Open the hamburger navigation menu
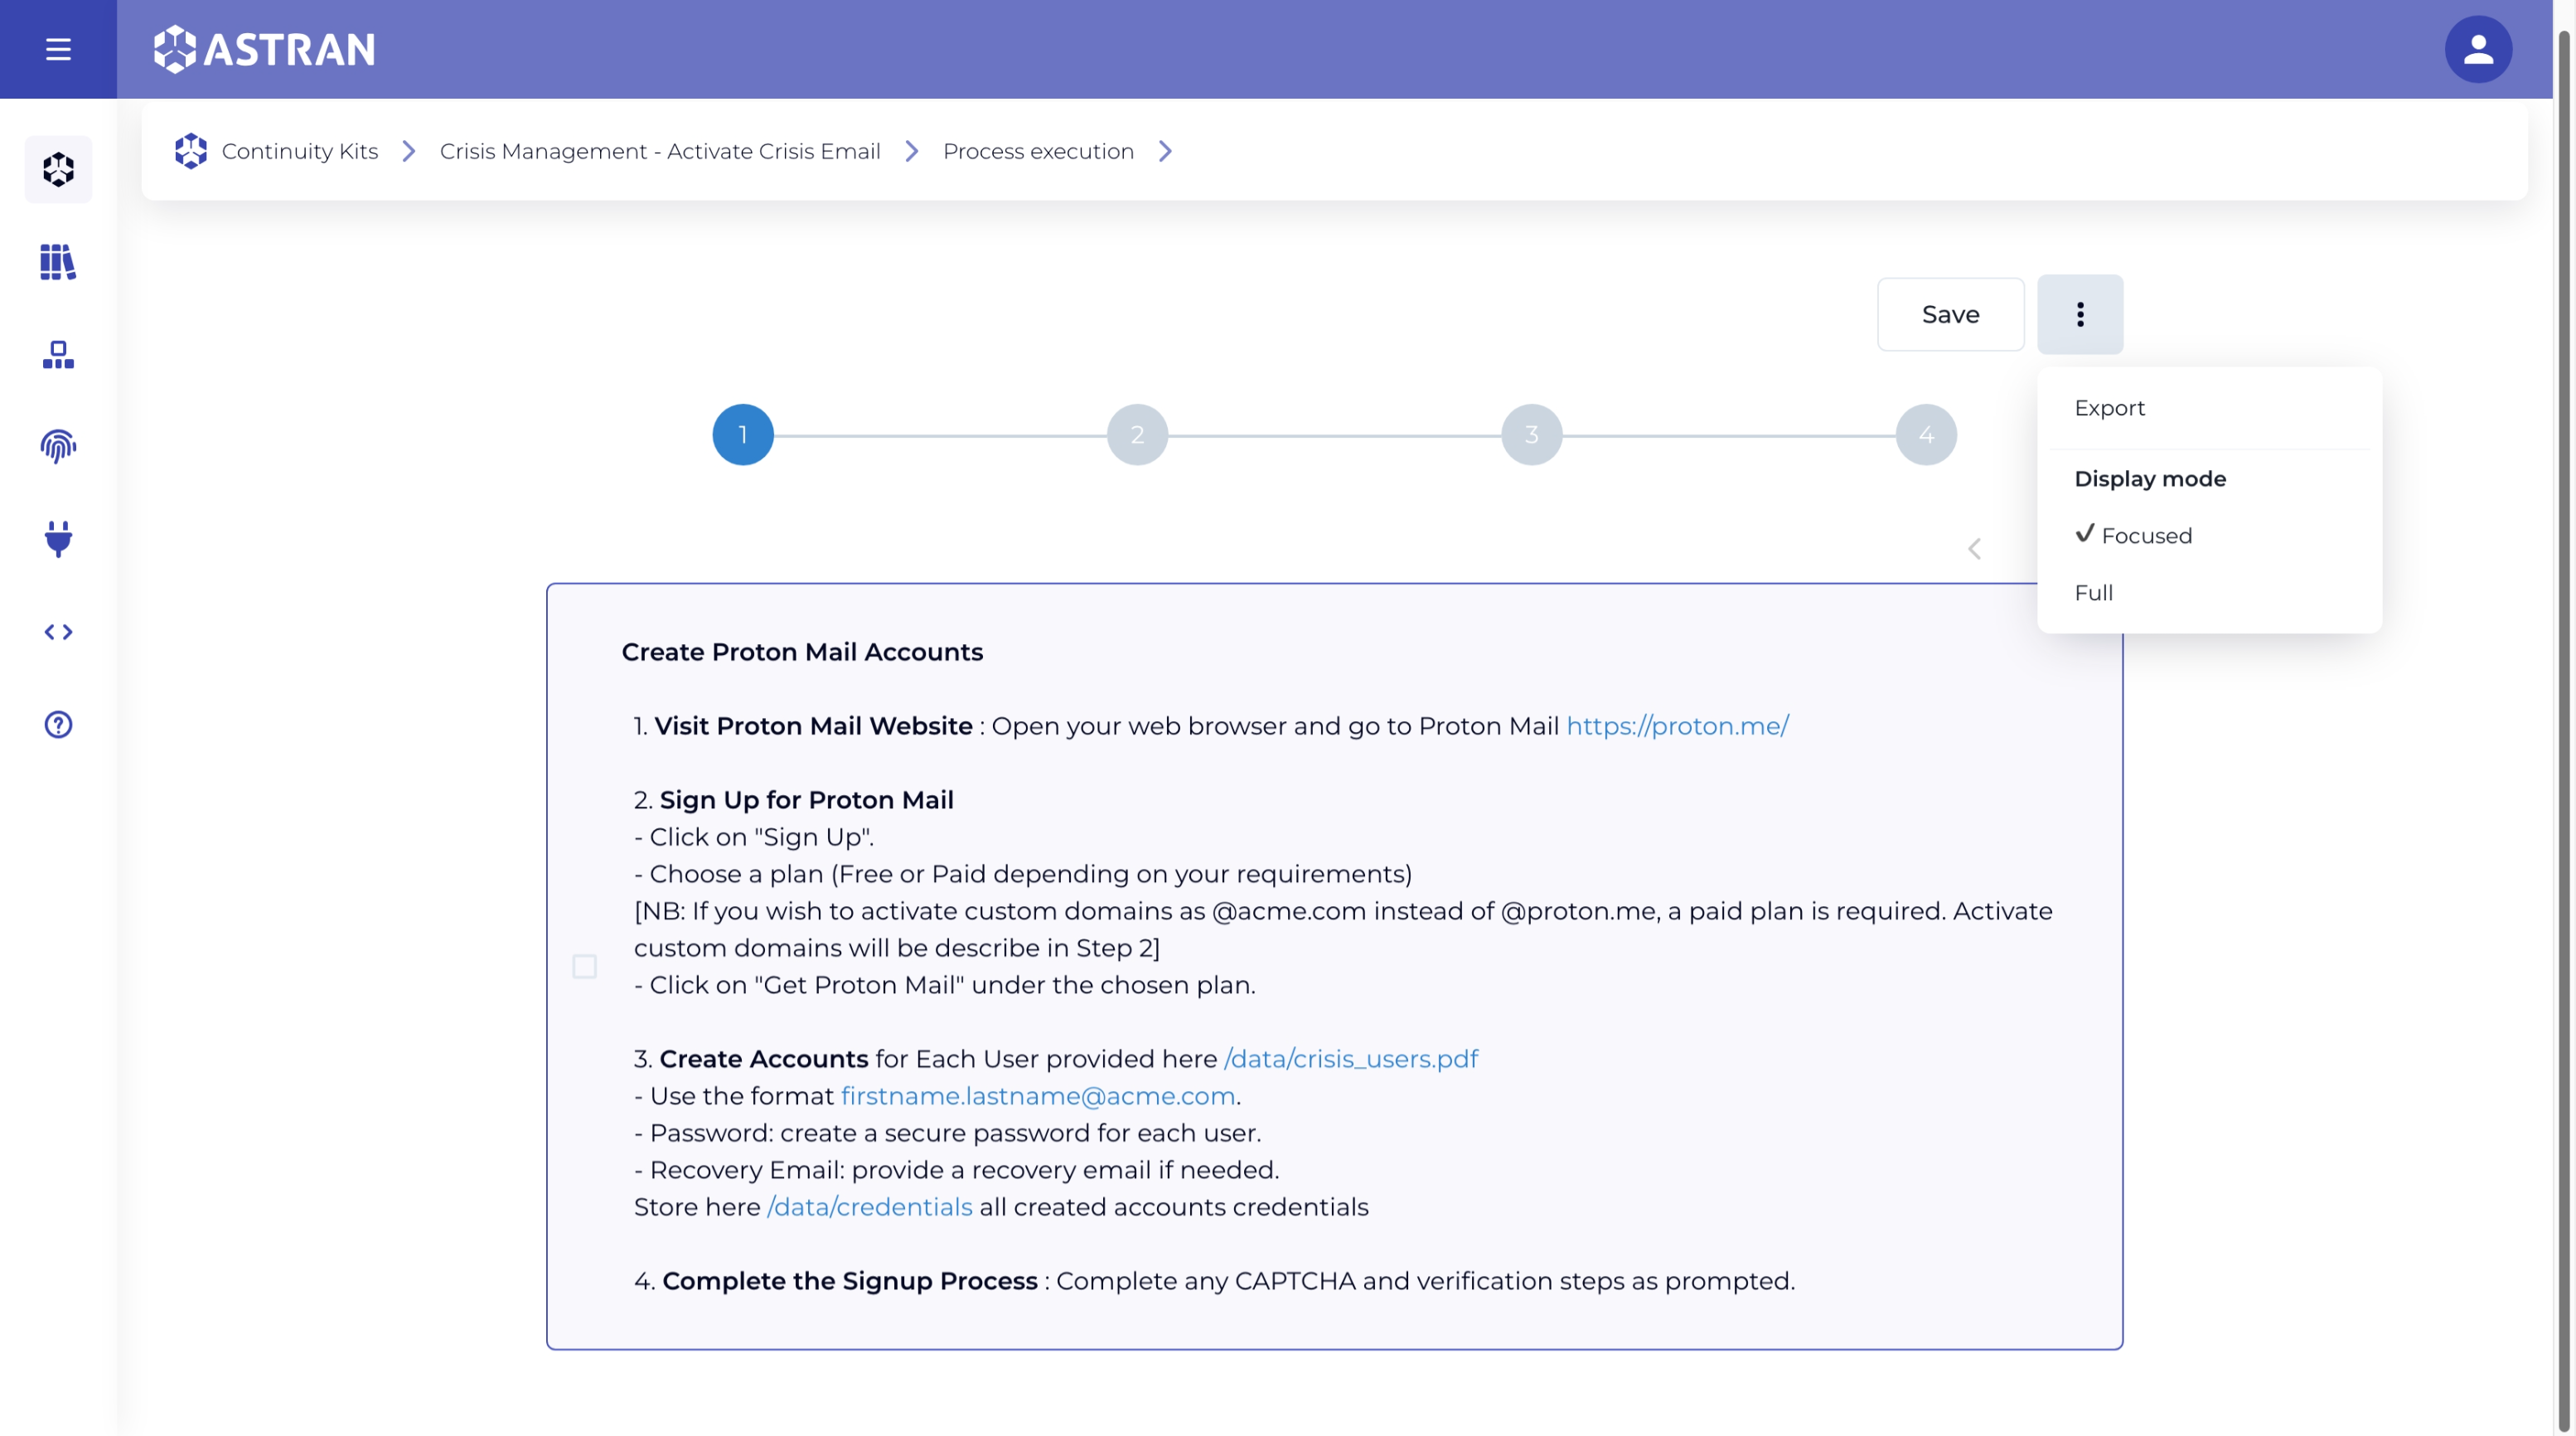 (58, 49)
